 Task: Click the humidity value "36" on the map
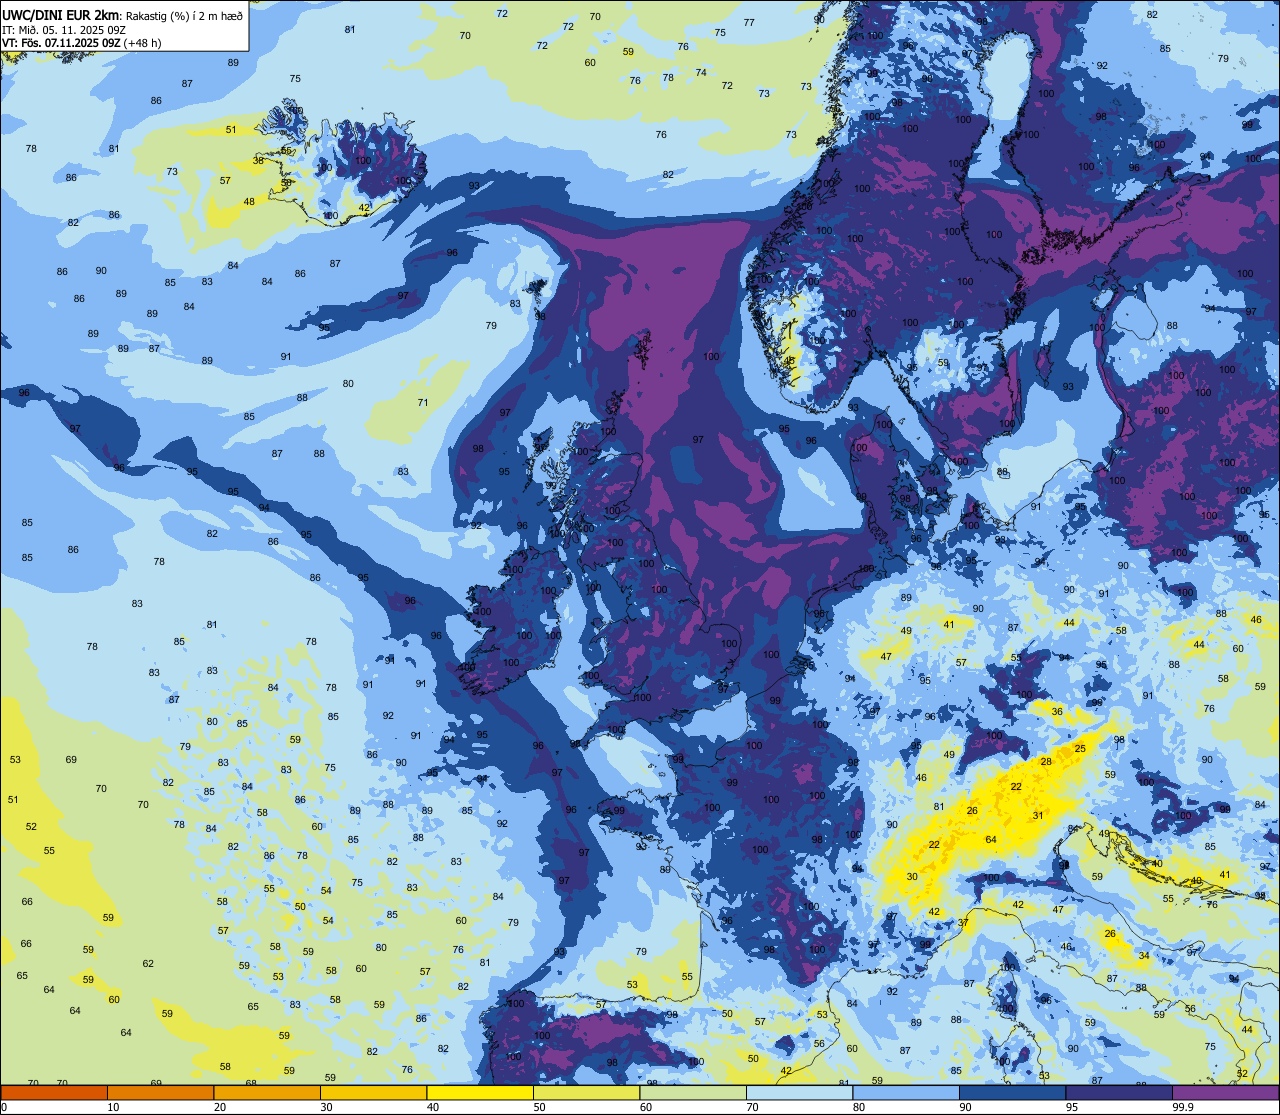pyautogui.click(x=1057, y=711)
